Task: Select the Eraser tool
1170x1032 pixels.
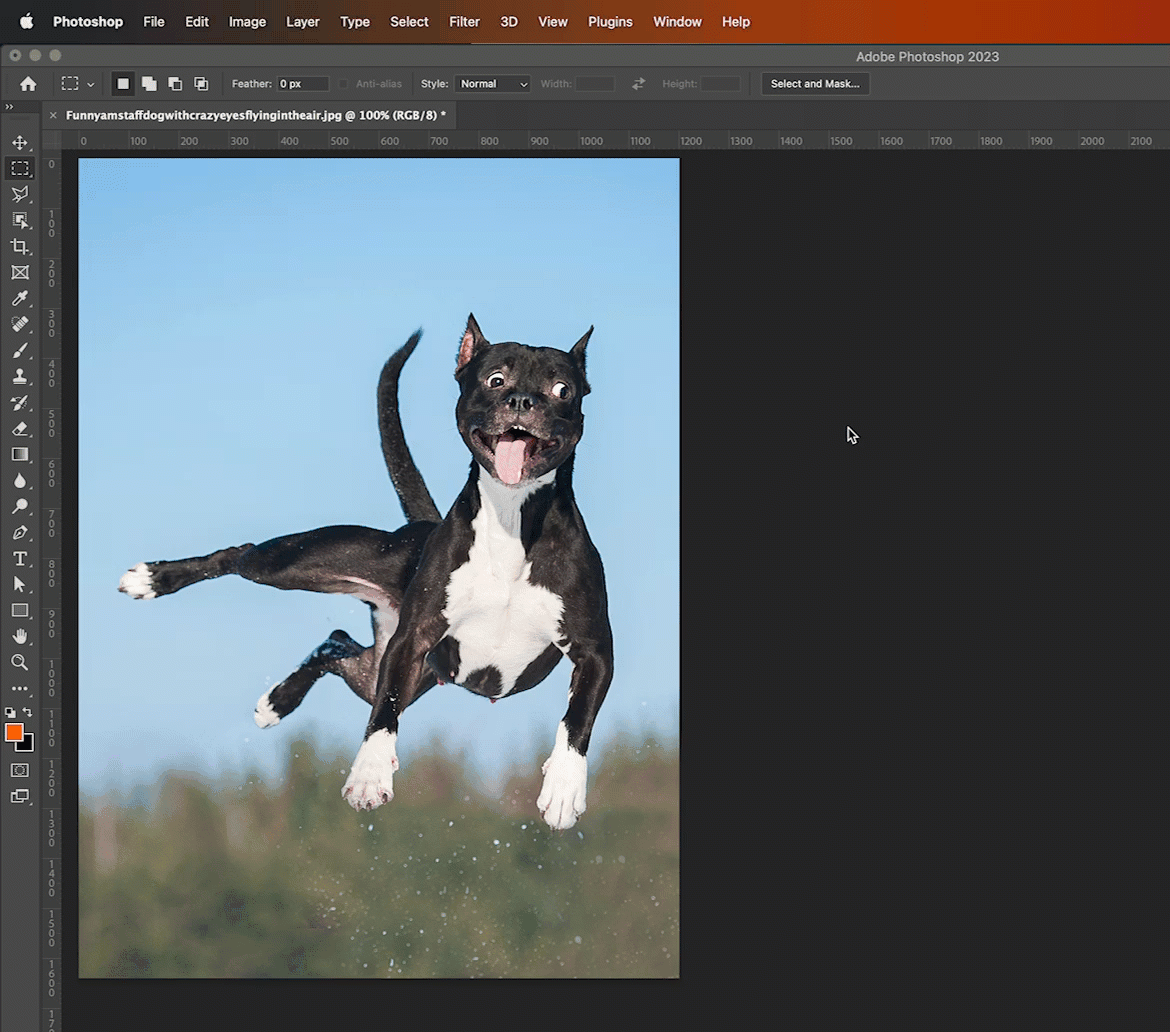Action: pyautogui.click(x=20, y=429)
